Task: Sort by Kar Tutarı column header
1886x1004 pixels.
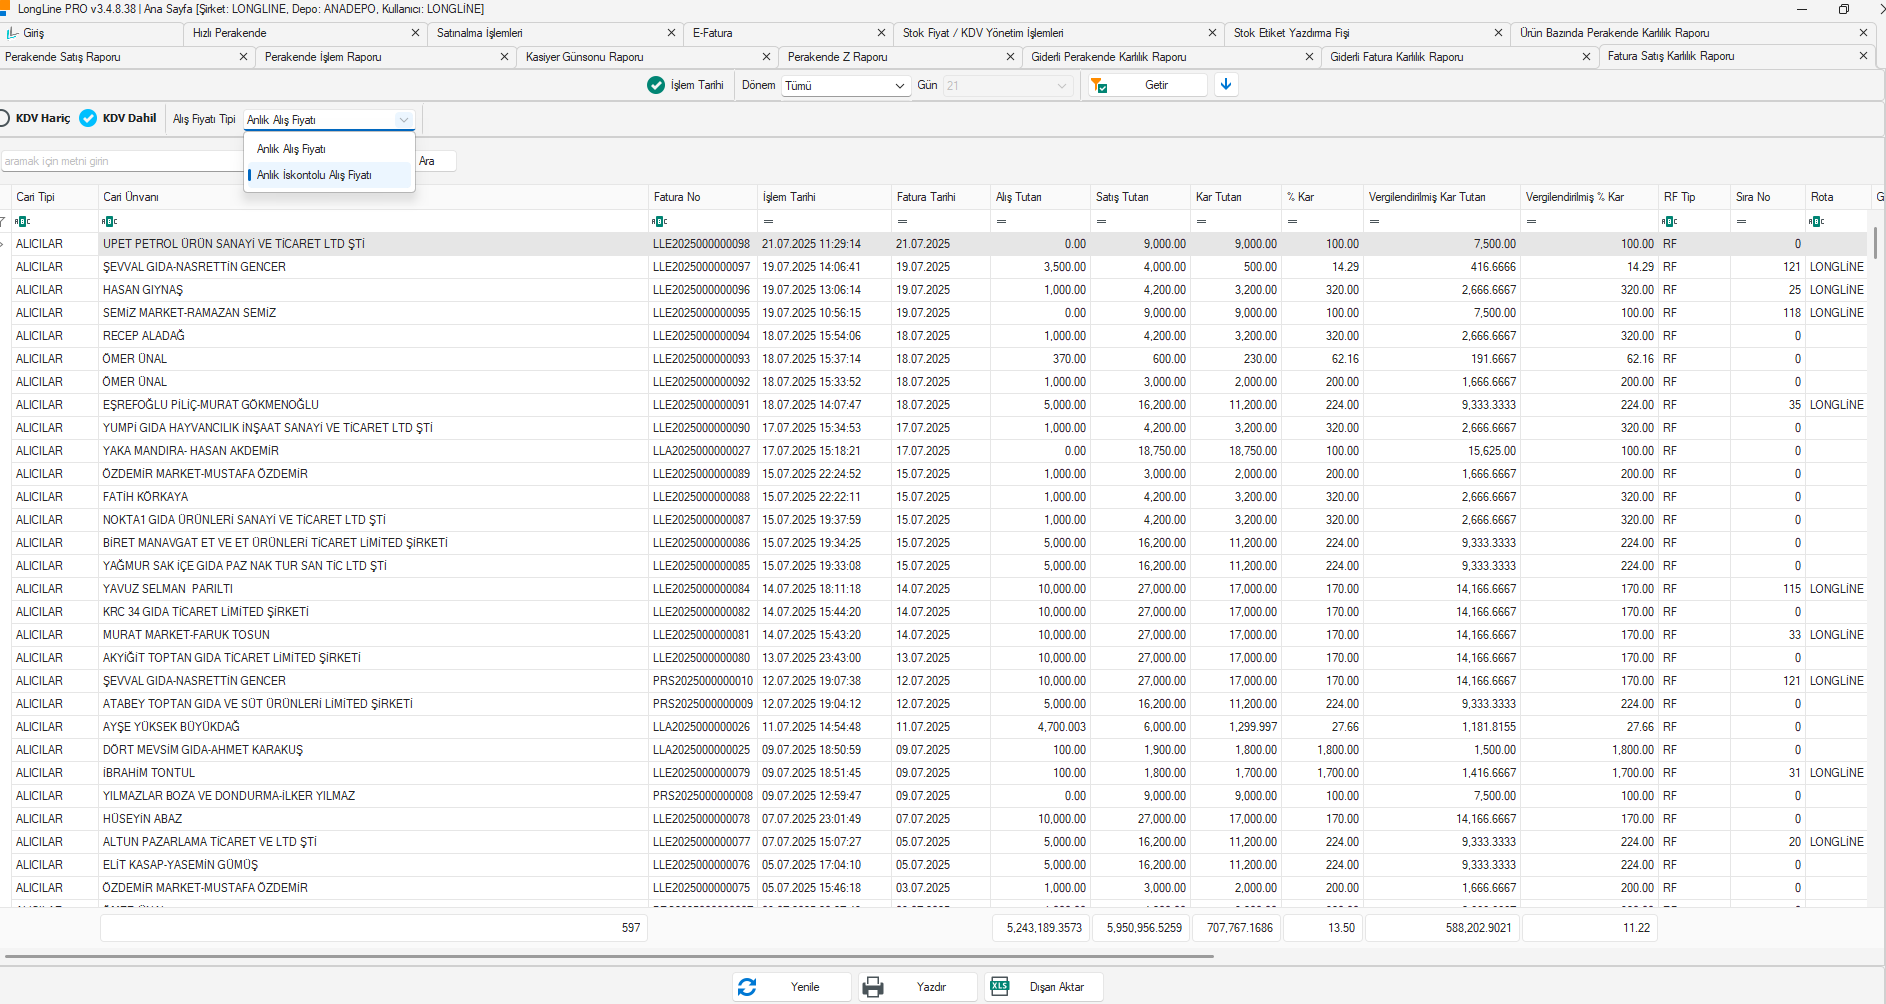Action: (x=1219, y=197)
